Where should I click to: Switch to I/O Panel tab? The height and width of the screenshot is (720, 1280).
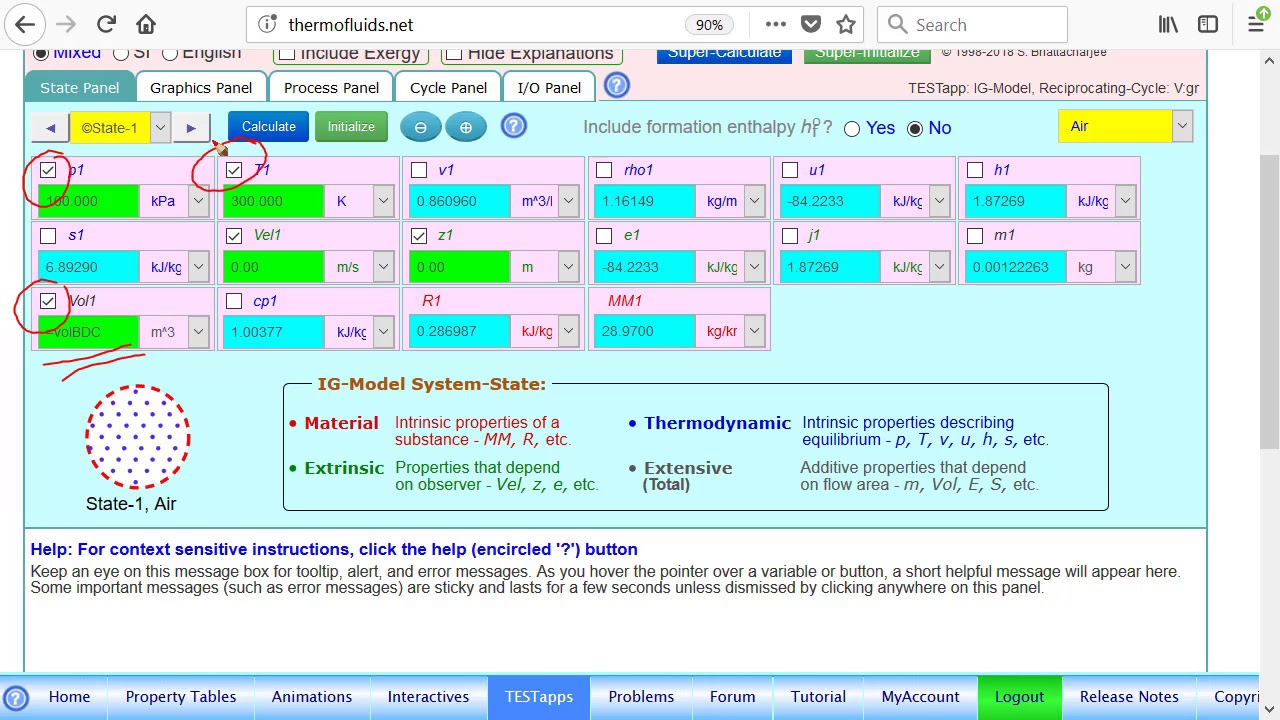point(549,87)
